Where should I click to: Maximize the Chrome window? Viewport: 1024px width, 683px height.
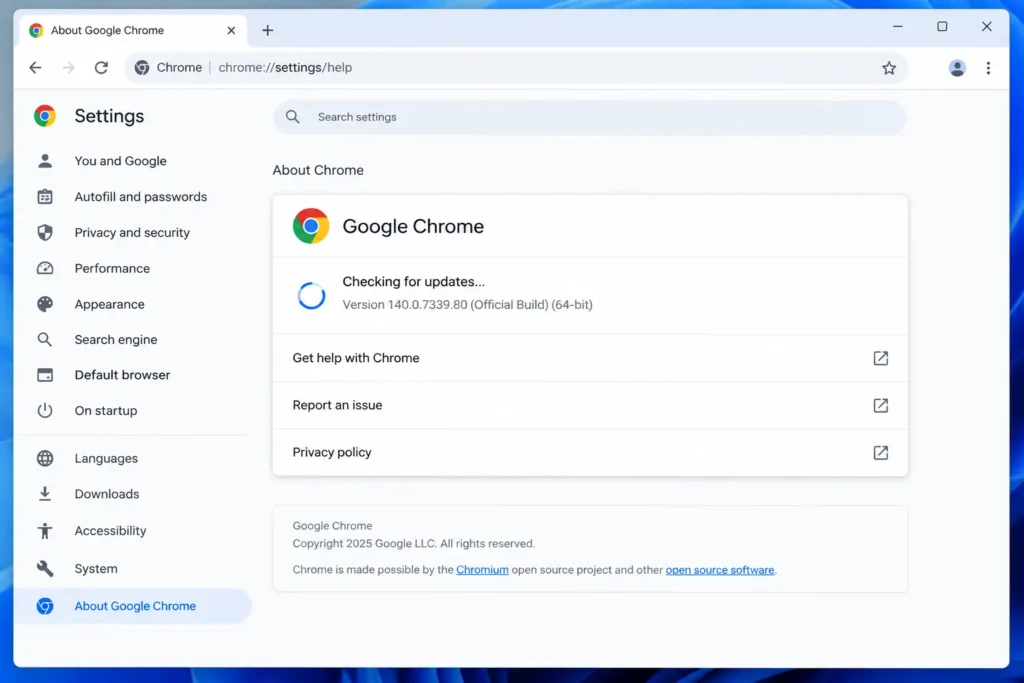[x=942, y=27]
